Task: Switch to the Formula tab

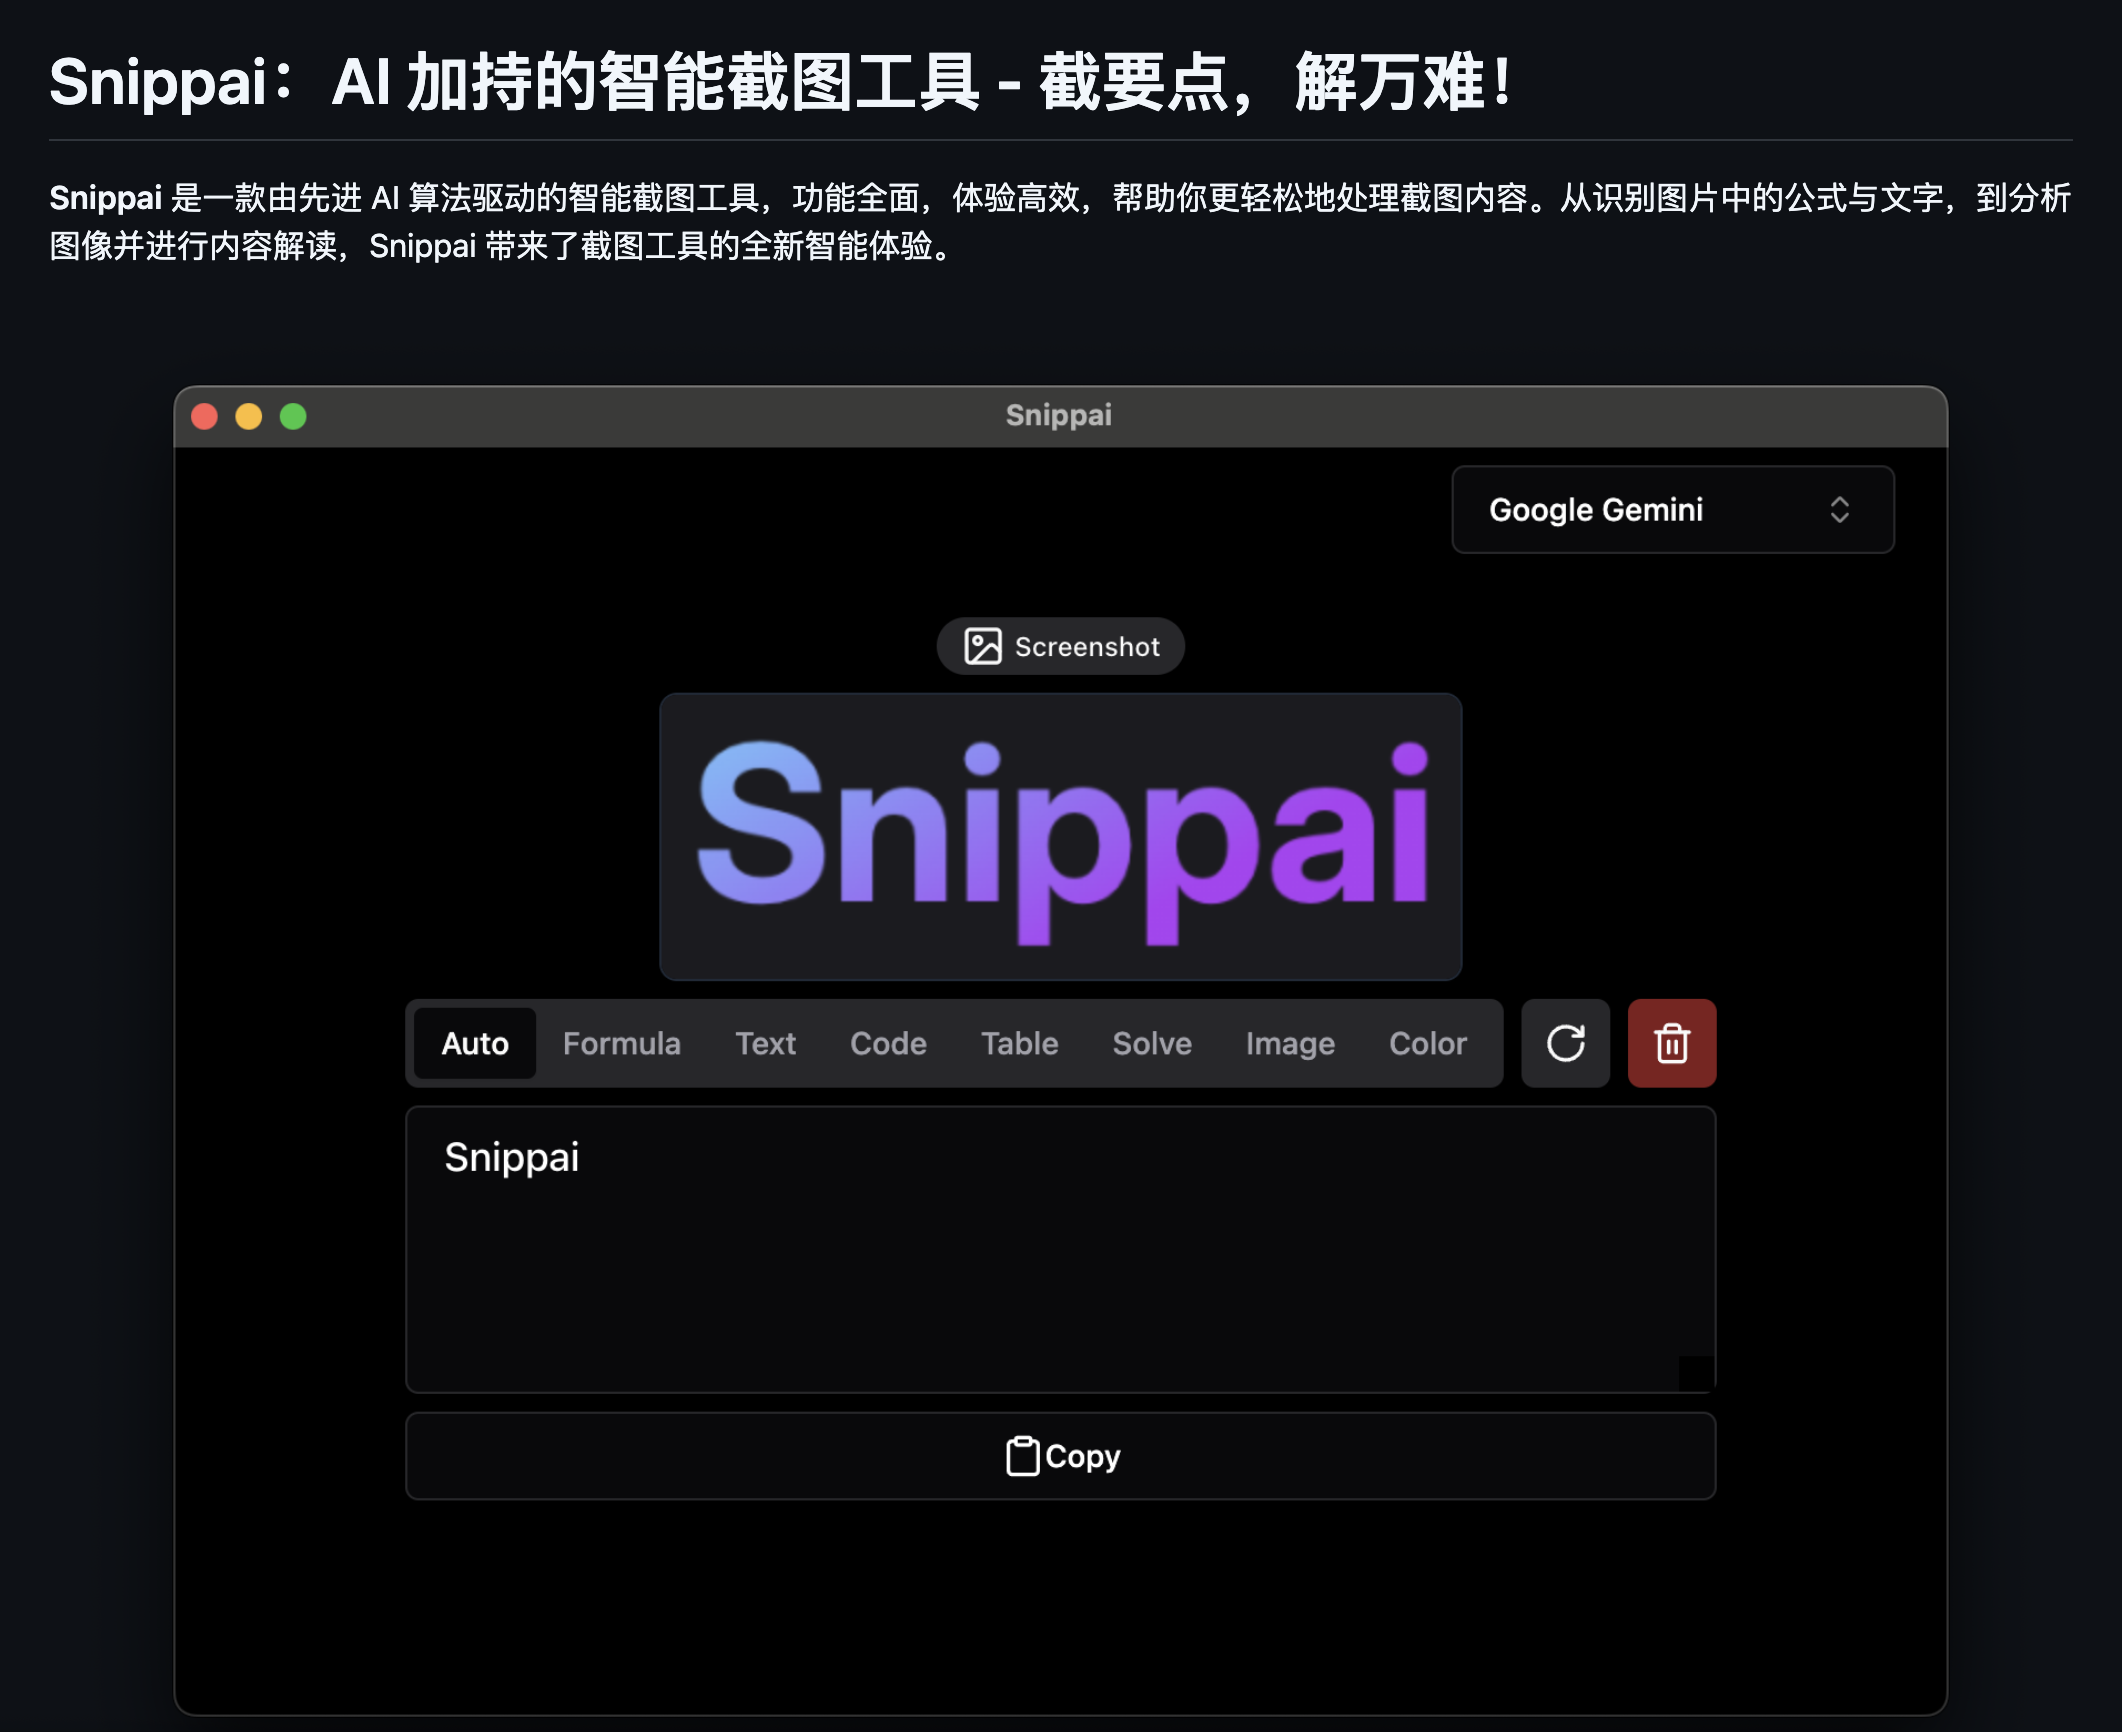Action: click(621, 1043)
